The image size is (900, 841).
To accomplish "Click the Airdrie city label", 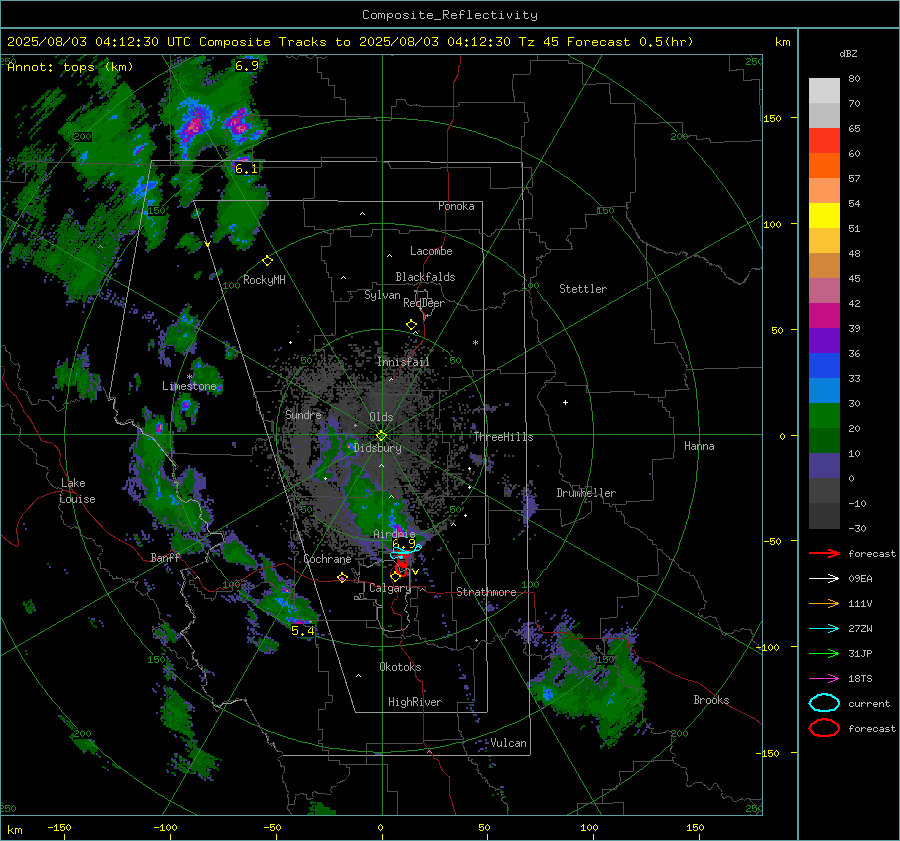I will click(394, 534).
